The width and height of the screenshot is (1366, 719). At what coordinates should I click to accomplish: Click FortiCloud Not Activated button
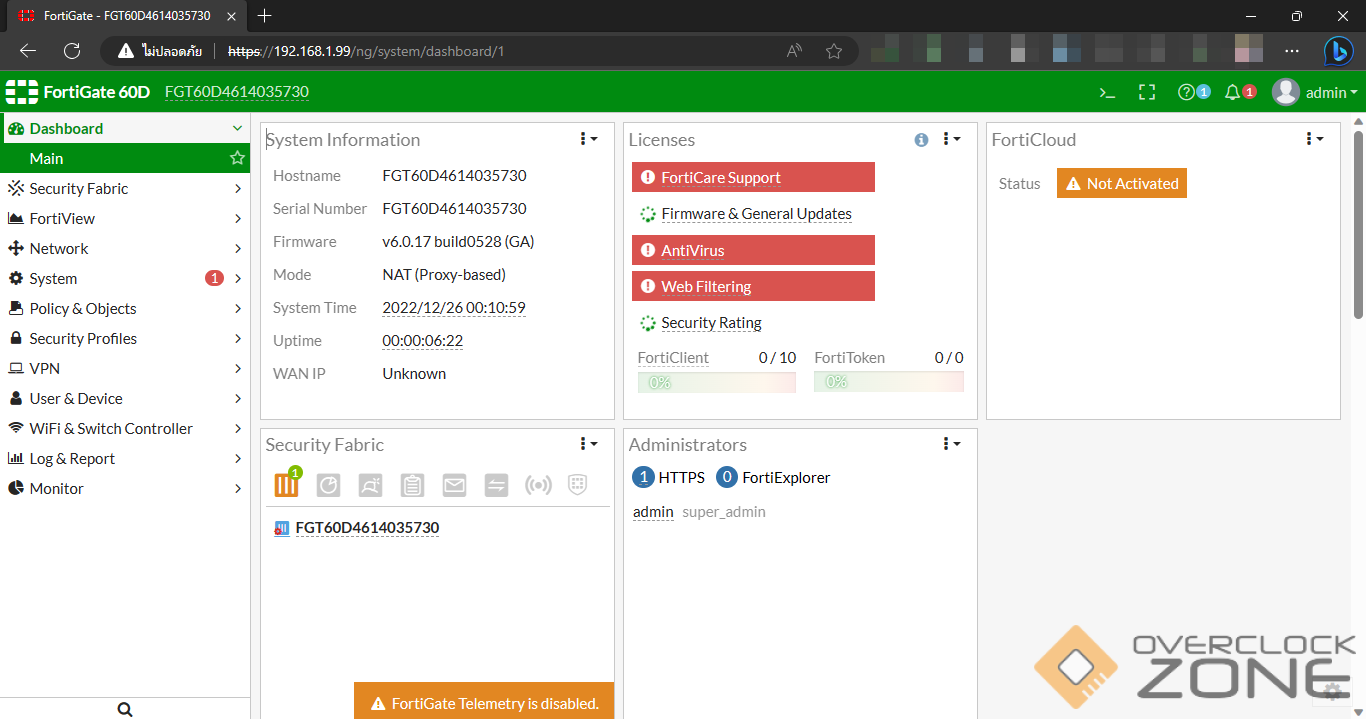pos(1122,183)
